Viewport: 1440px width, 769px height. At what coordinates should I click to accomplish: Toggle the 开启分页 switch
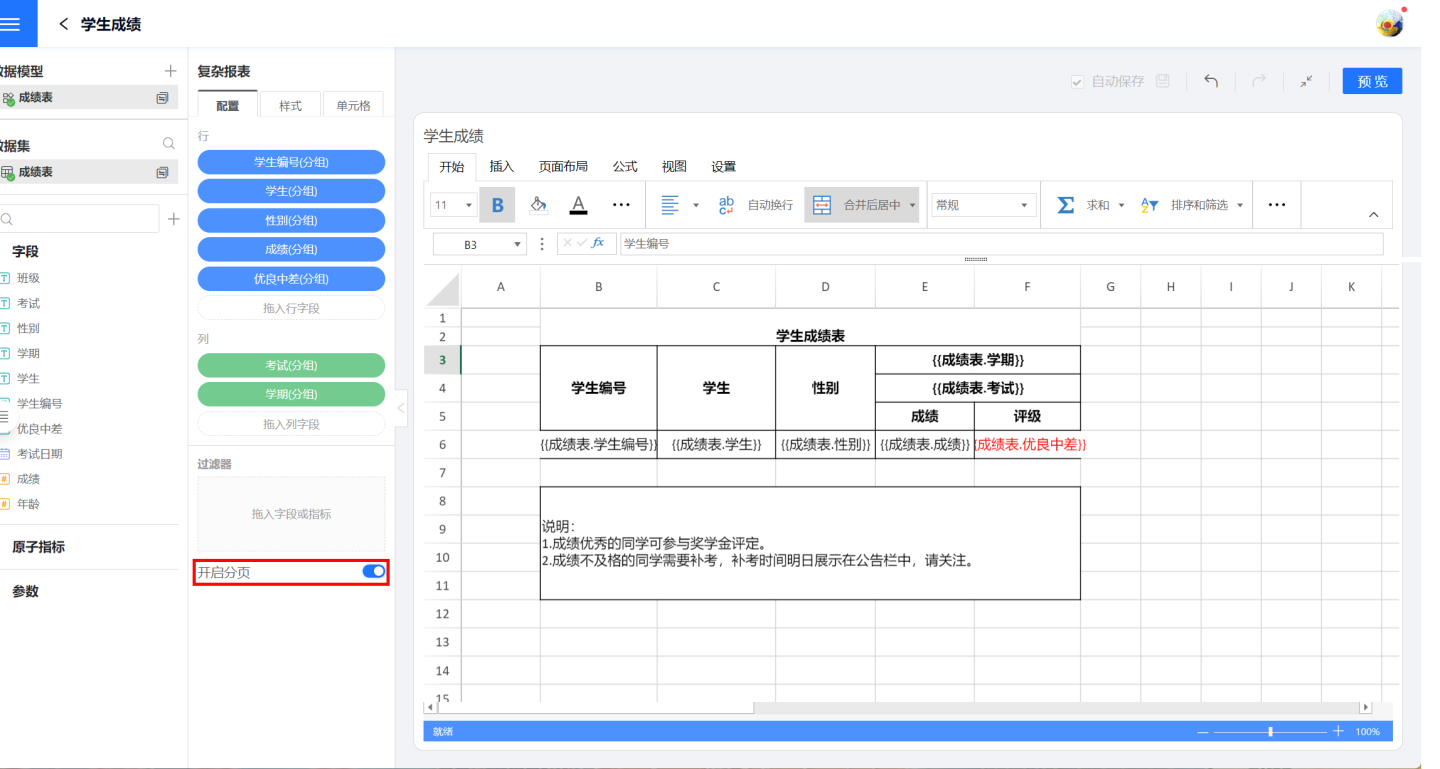[373, 571]
